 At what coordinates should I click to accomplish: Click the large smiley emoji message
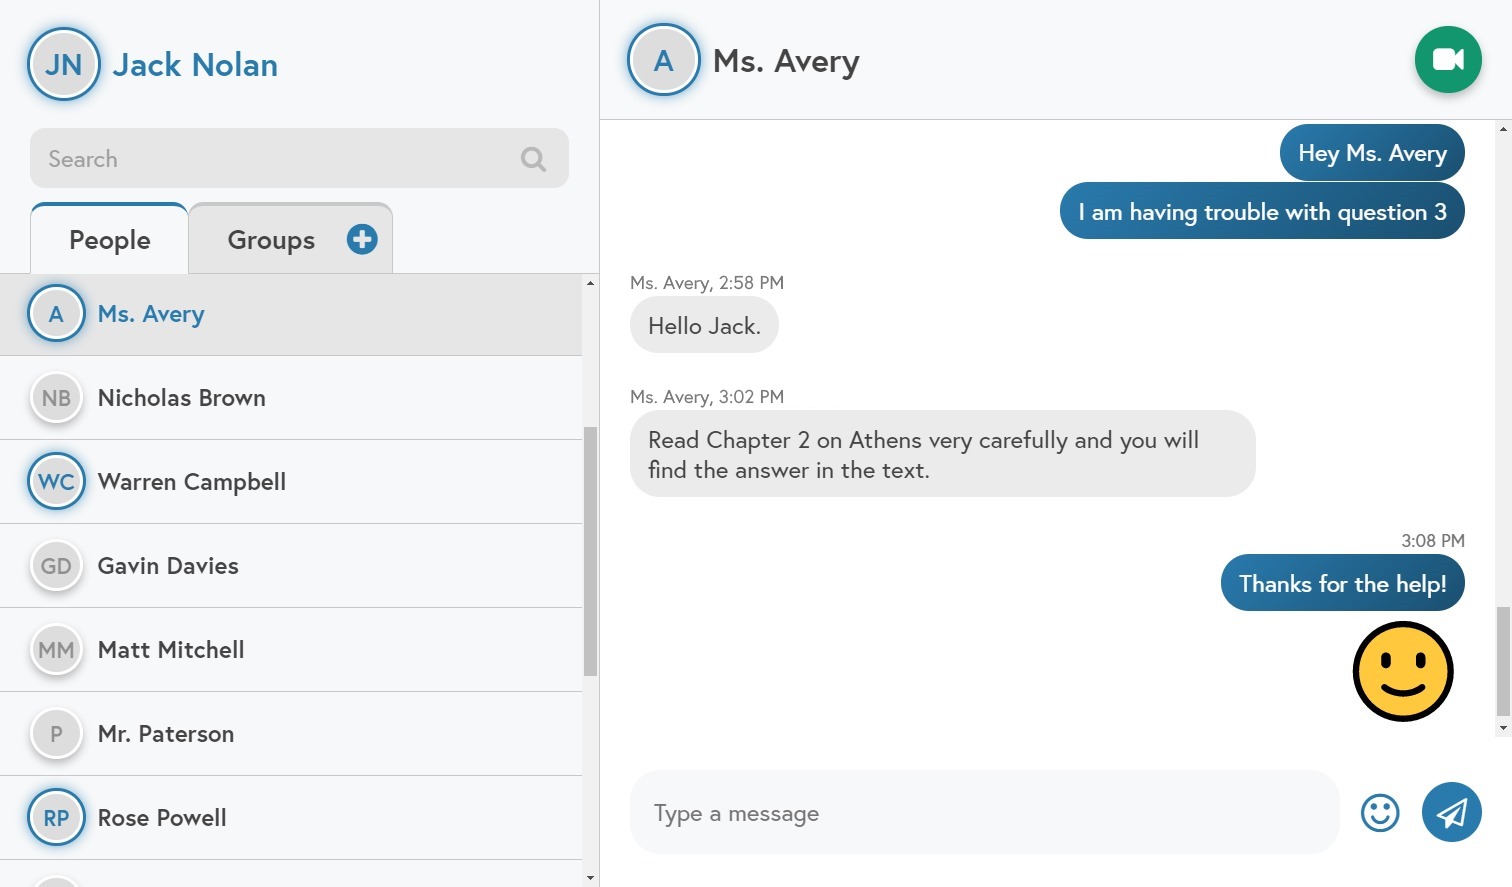pos(1402,671)
